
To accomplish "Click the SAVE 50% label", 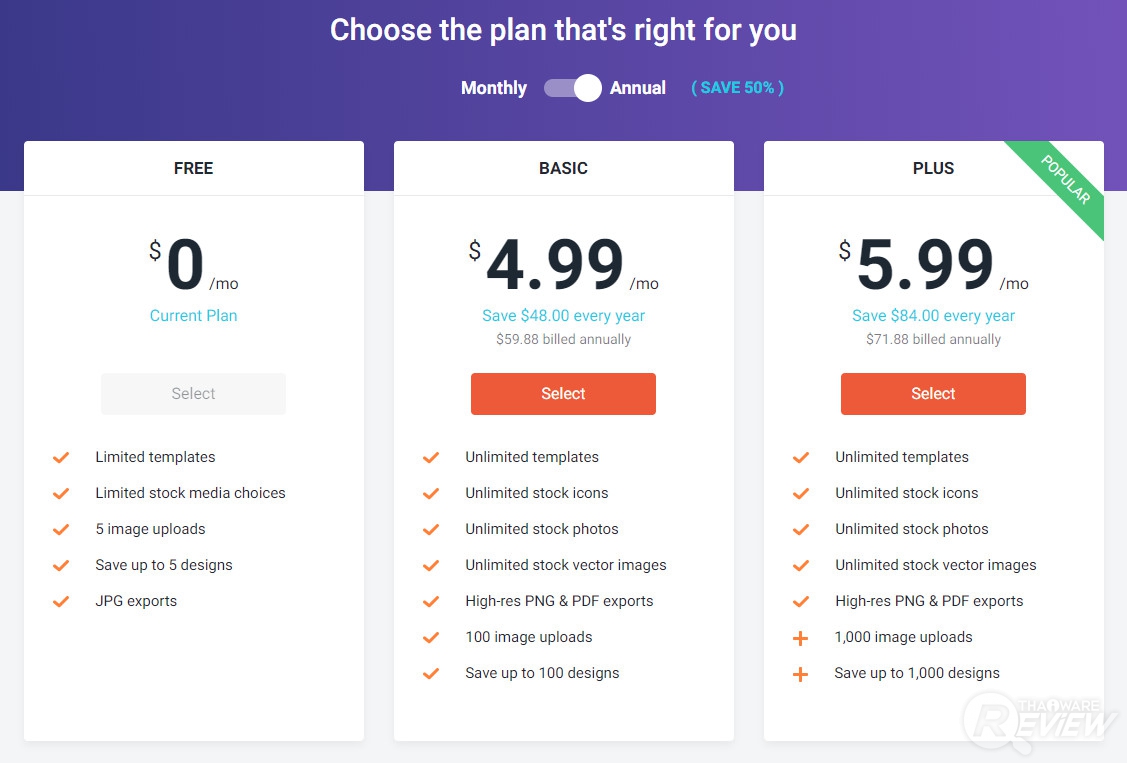I will coord(737,88).
